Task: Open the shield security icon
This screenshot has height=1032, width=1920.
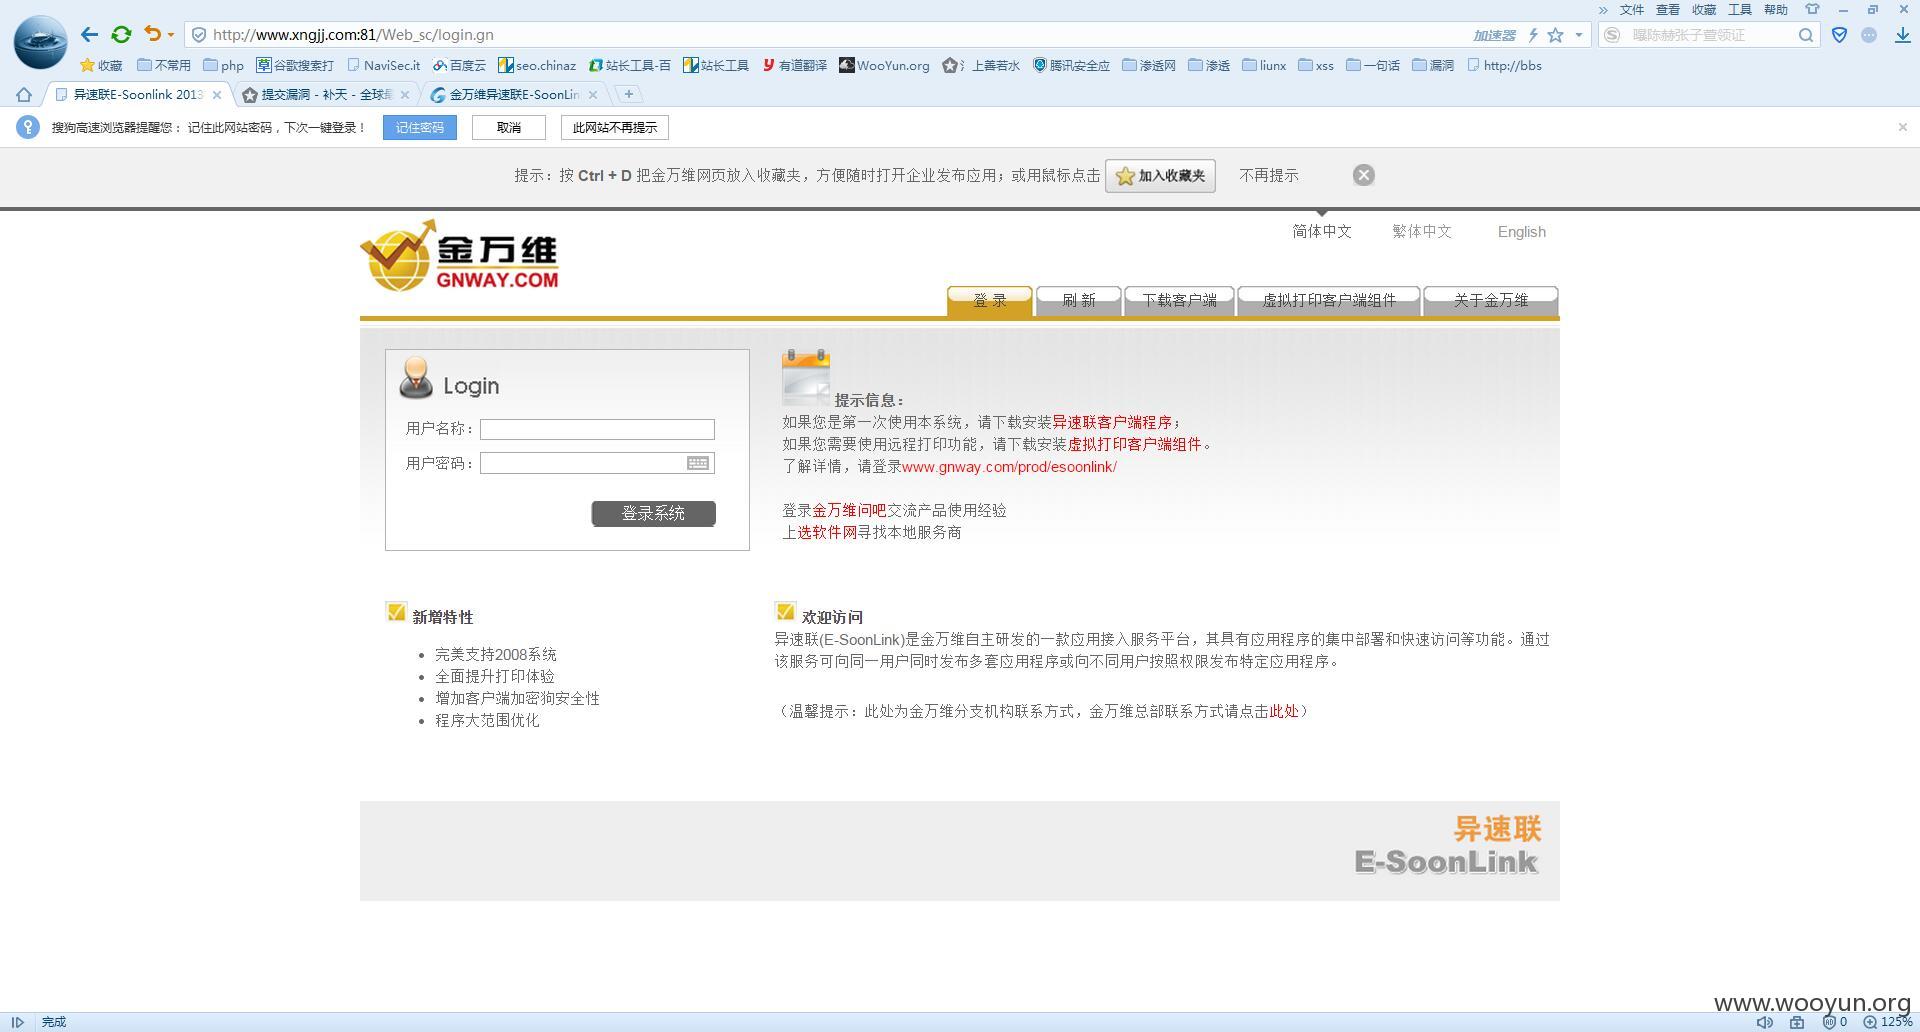Action: tap(1839, 35)
